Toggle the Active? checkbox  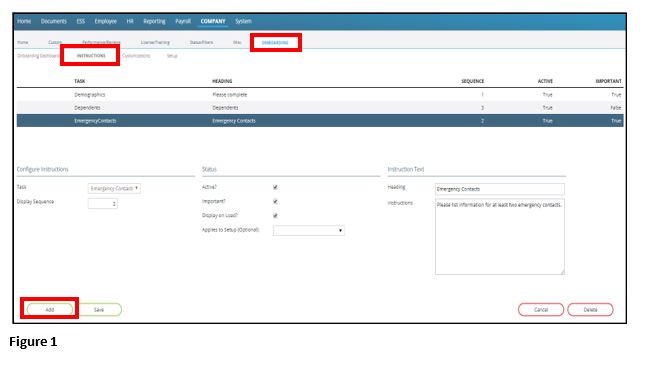pos(275,187)
